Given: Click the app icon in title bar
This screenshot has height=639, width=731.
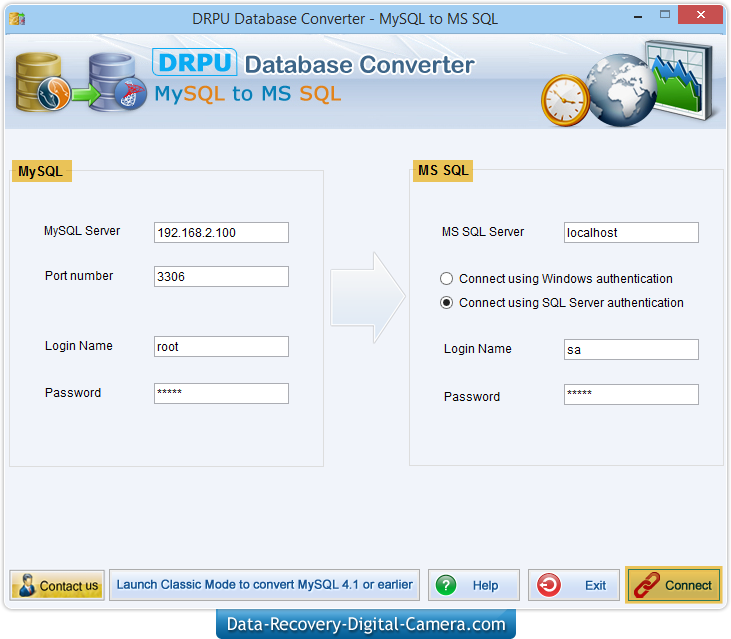Looking at the screenshot, I should (x=17, y=19).
